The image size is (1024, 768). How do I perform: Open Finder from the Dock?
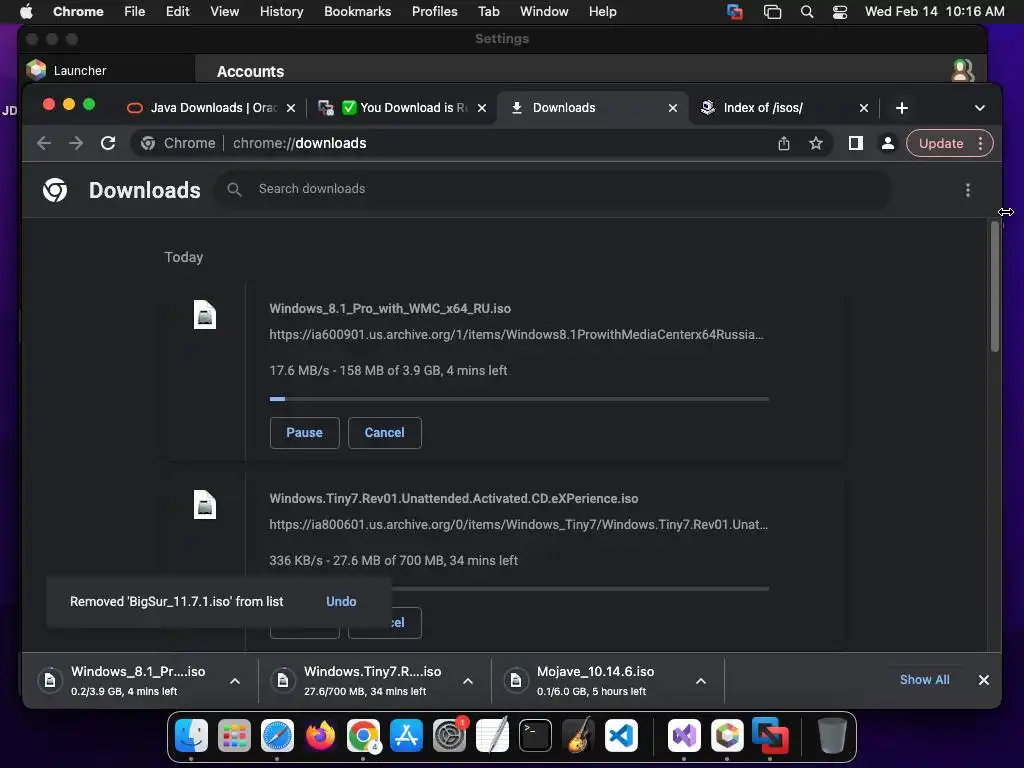pos(191,736)
